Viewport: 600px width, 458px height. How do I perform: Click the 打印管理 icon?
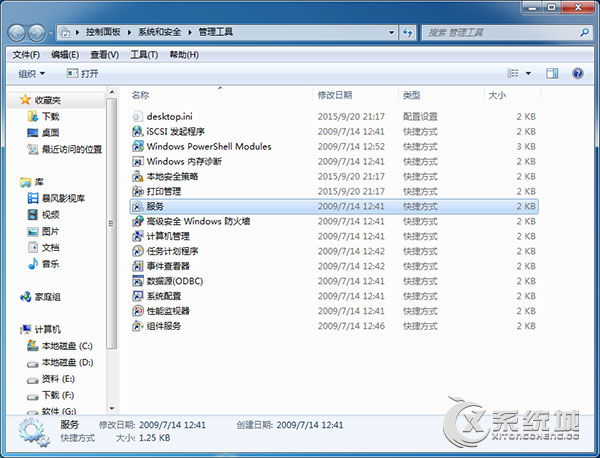[x=137, y=191]
